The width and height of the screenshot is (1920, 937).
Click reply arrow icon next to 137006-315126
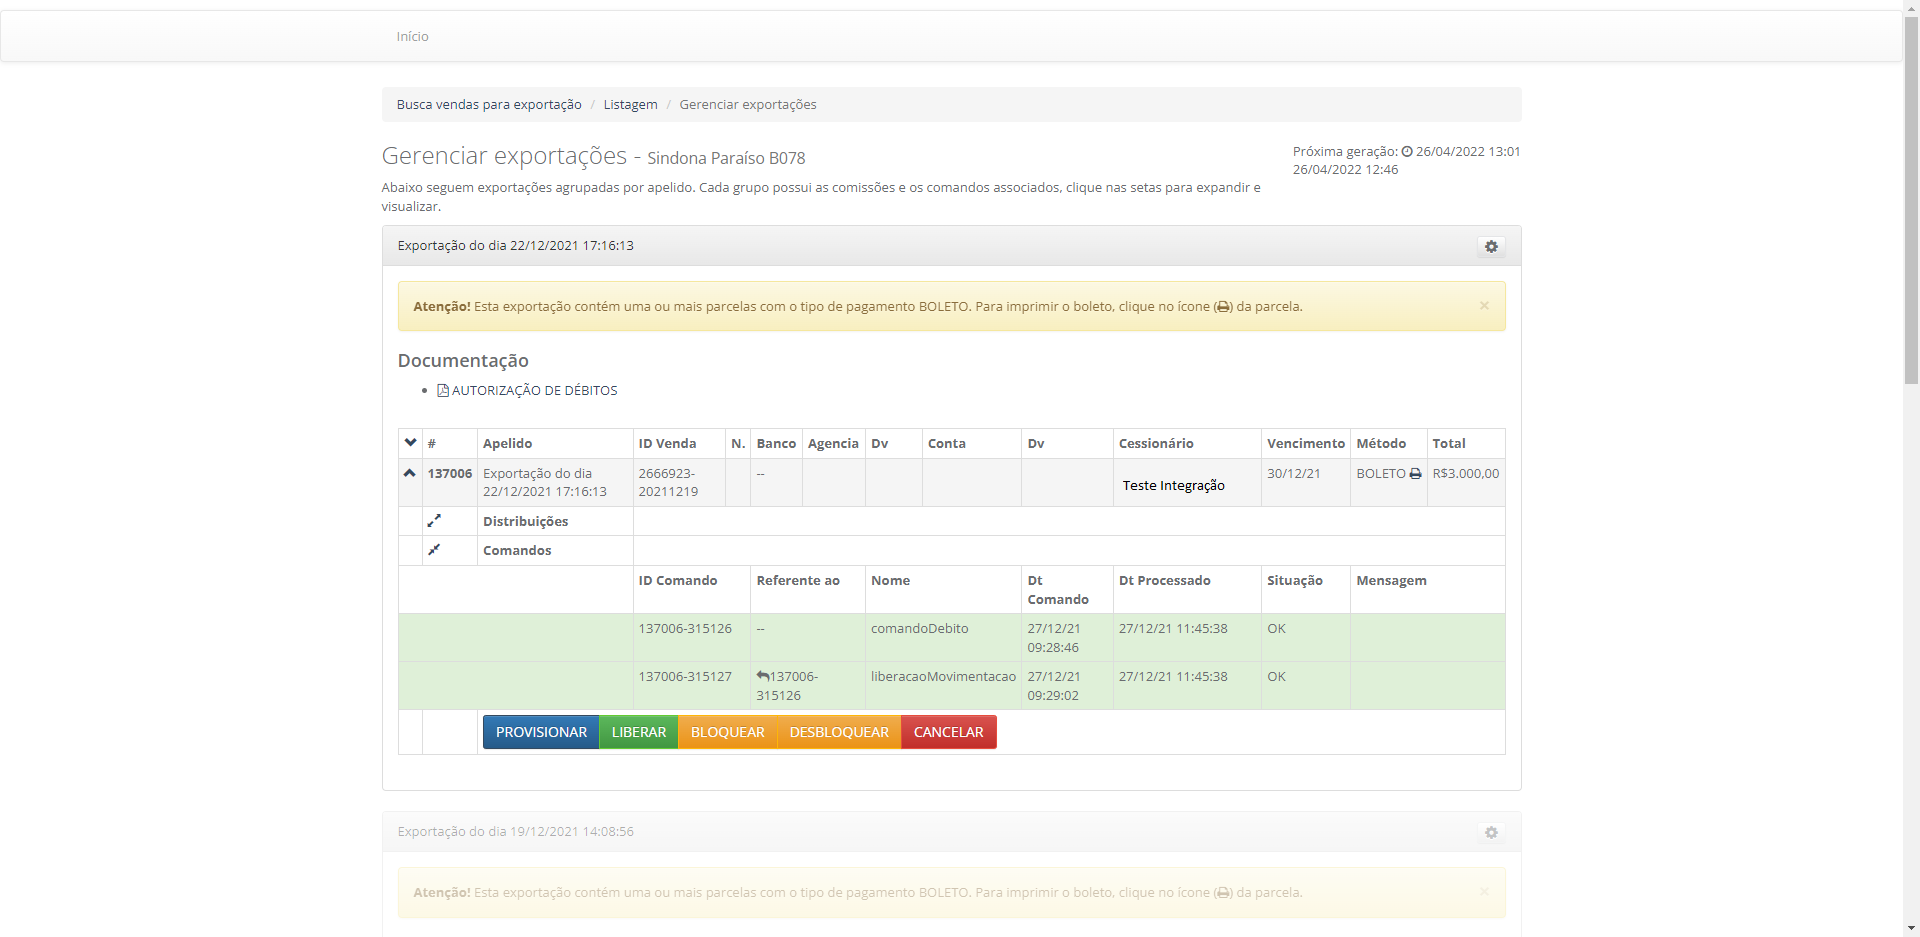pos(763,677)
